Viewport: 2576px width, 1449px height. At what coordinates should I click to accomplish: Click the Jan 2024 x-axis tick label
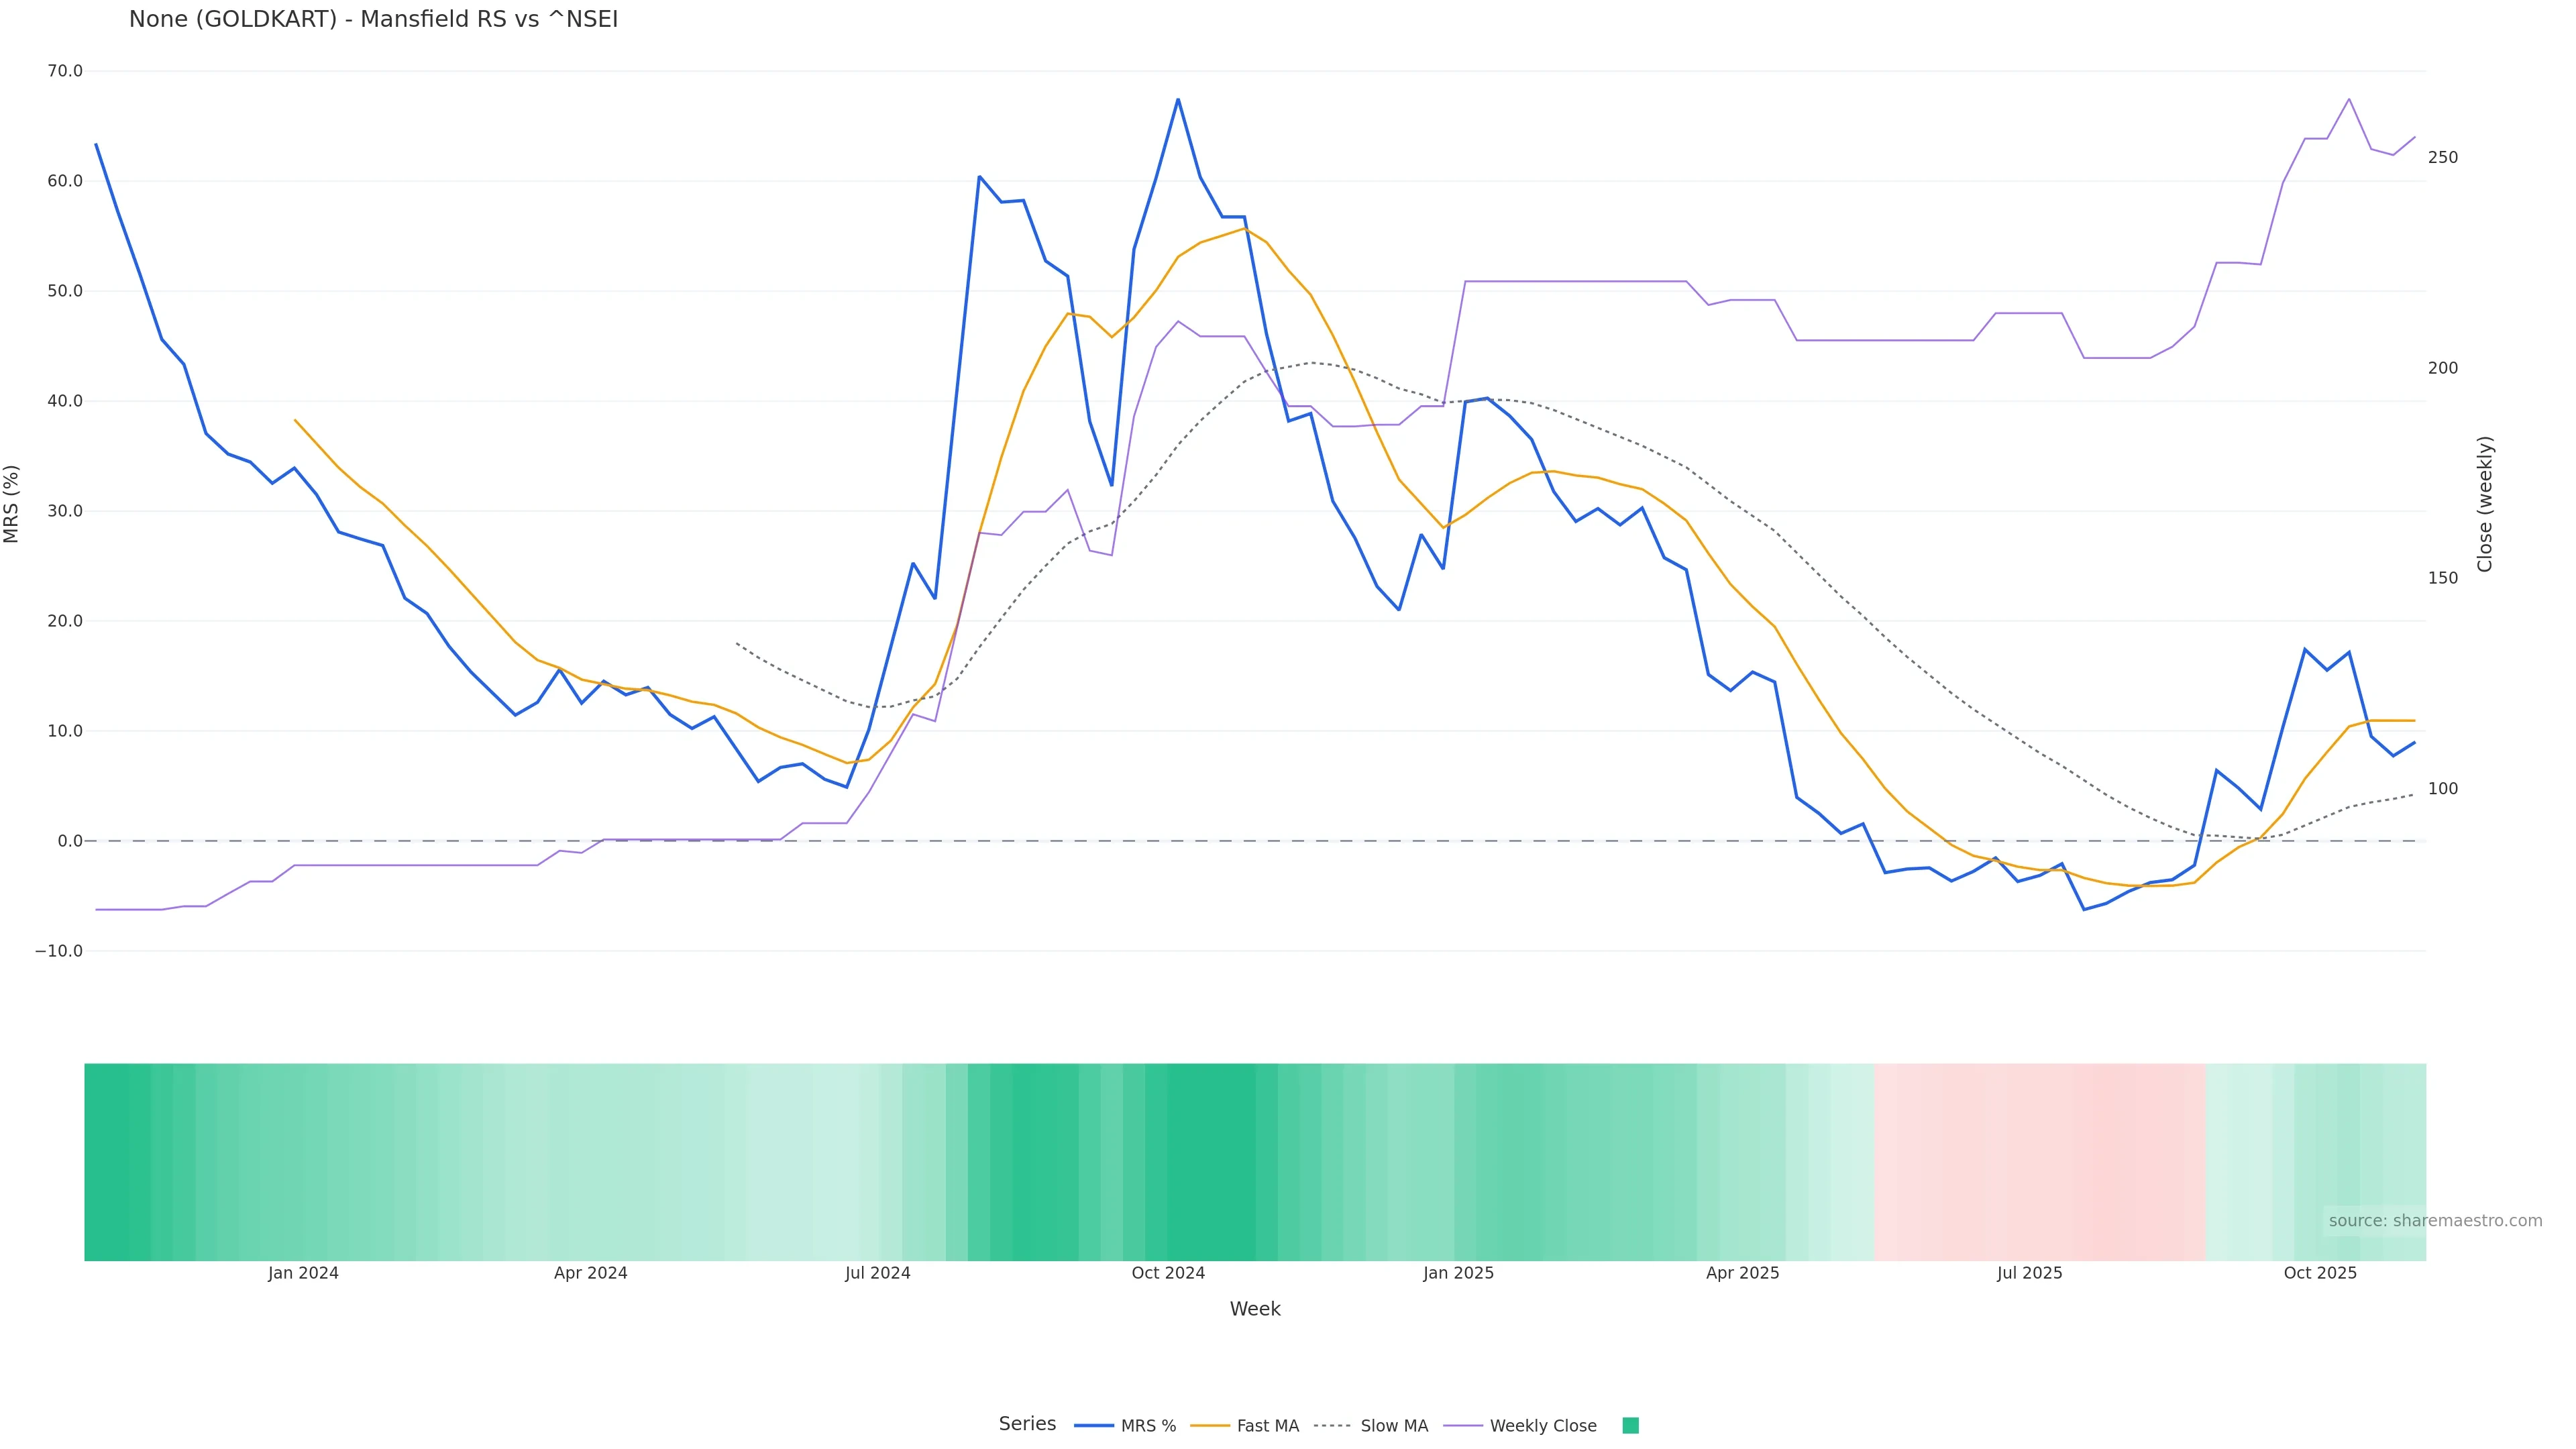tap(303, 1273)
